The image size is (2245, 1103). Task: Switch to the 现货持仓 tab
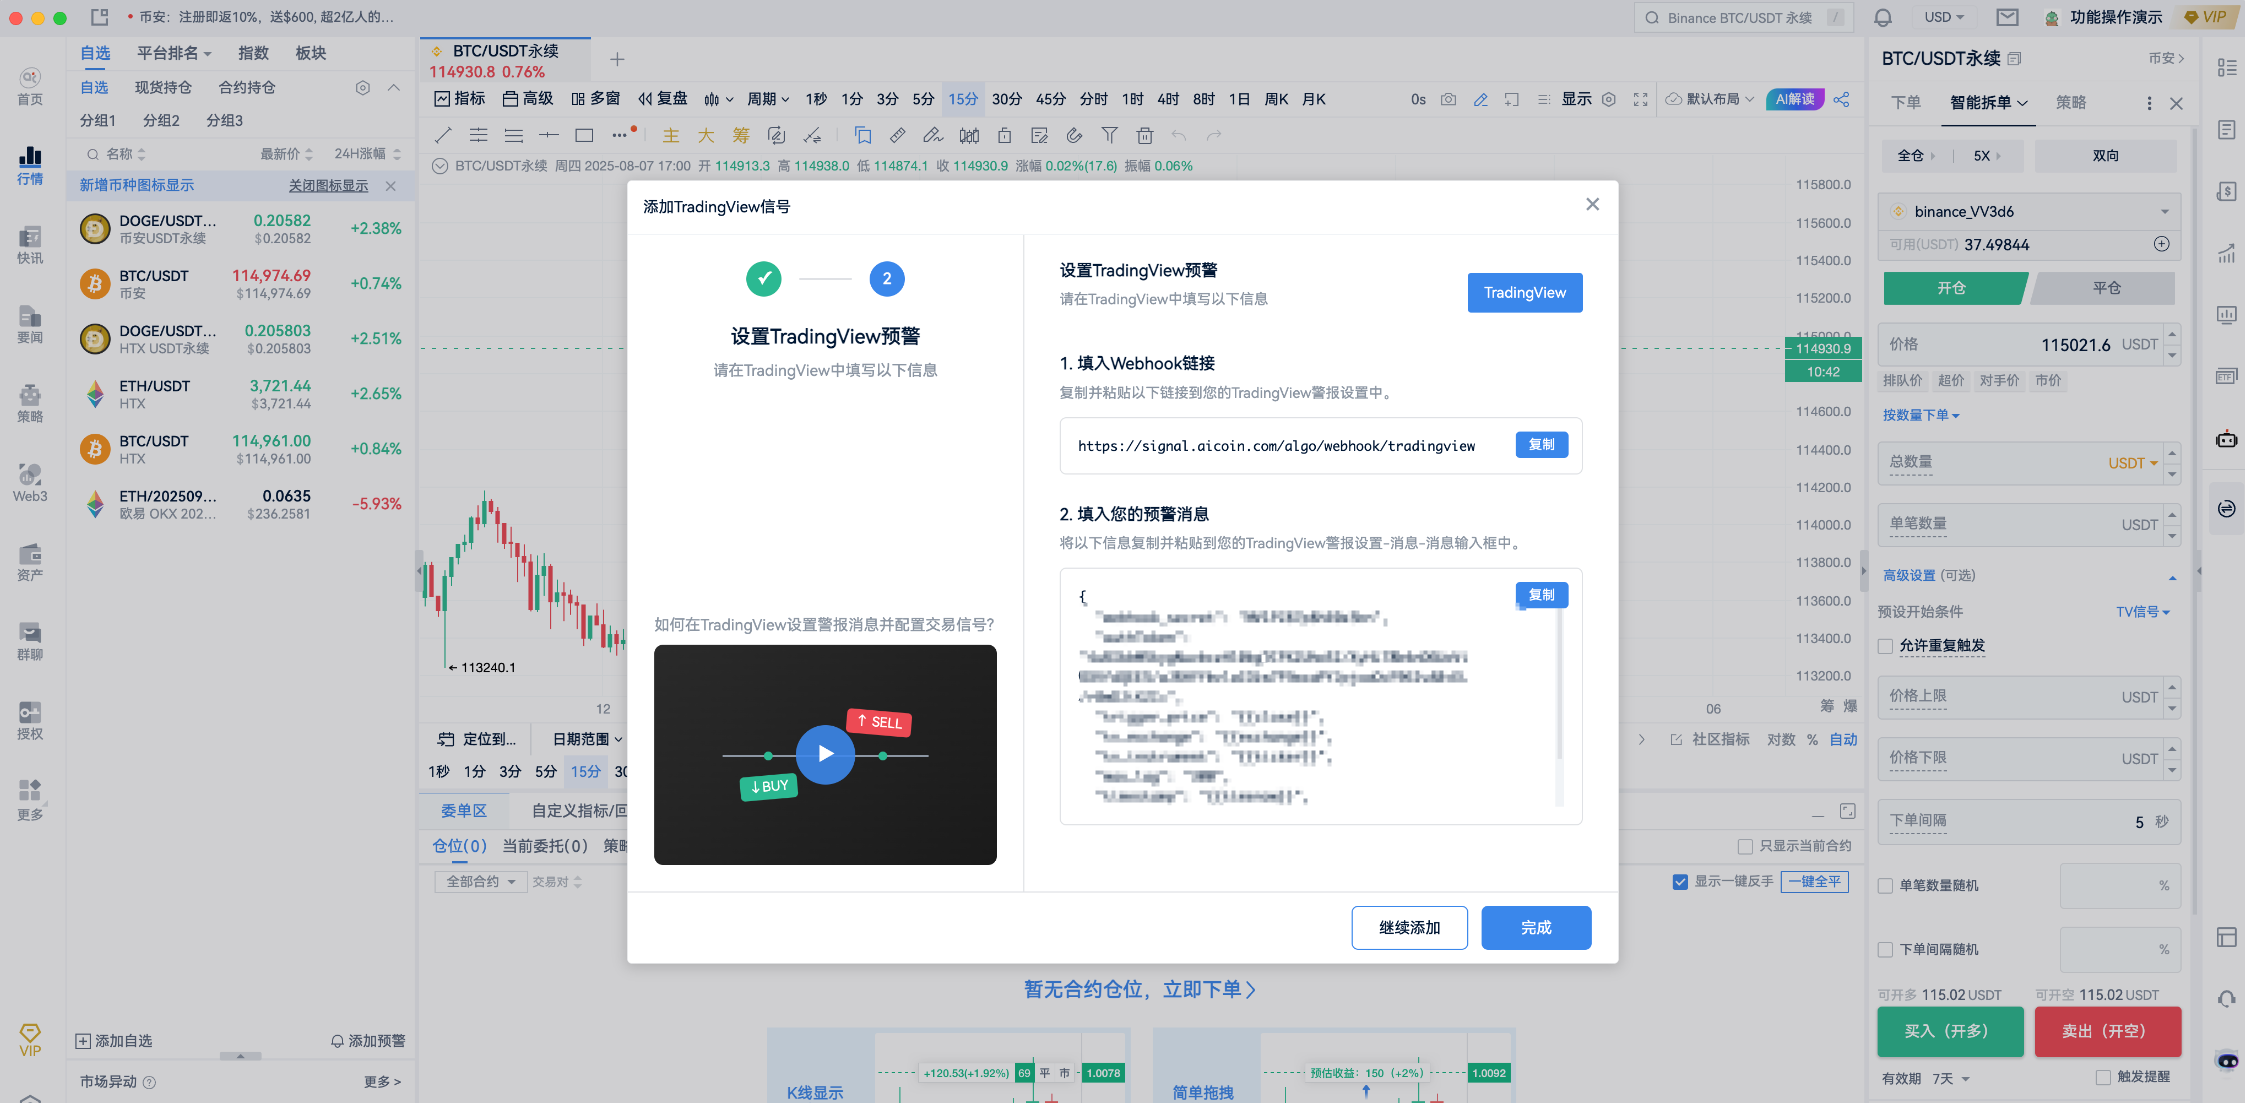point(163,88)
